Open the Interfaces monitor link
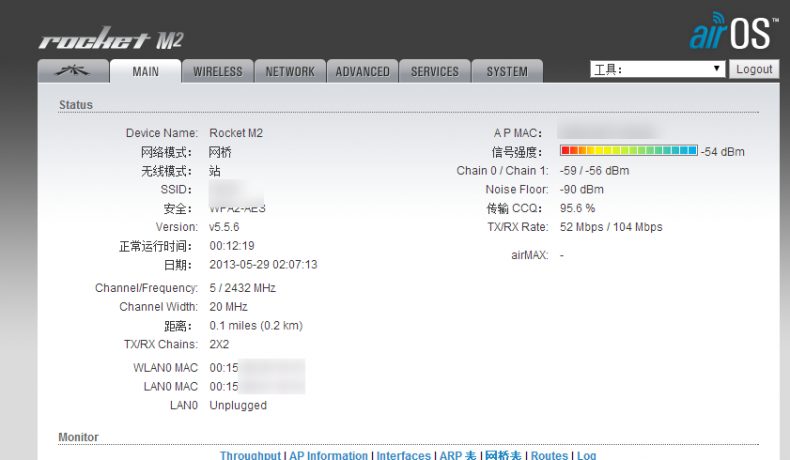 pyautogui.click(x=404, y=455)
